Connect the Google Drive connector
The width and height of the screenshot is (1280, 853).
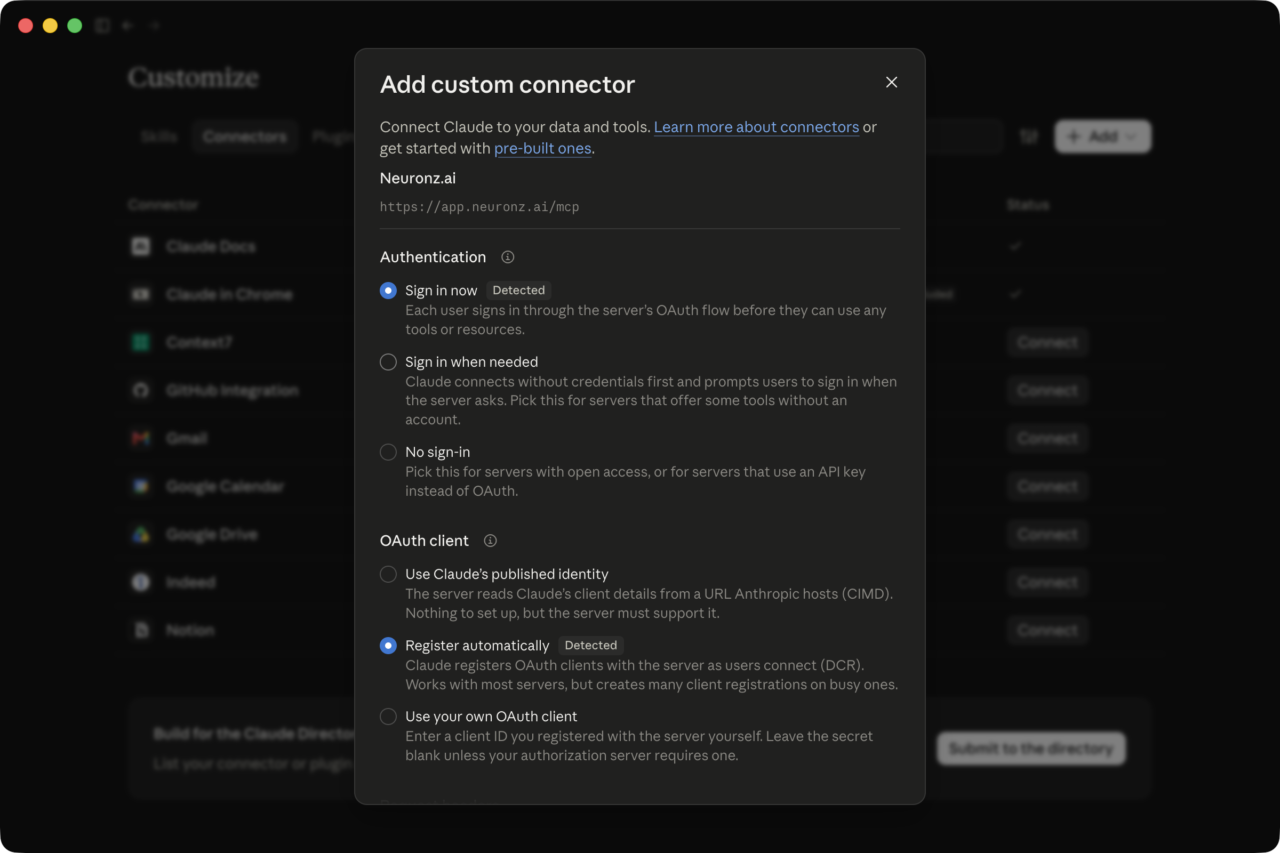1047,534
